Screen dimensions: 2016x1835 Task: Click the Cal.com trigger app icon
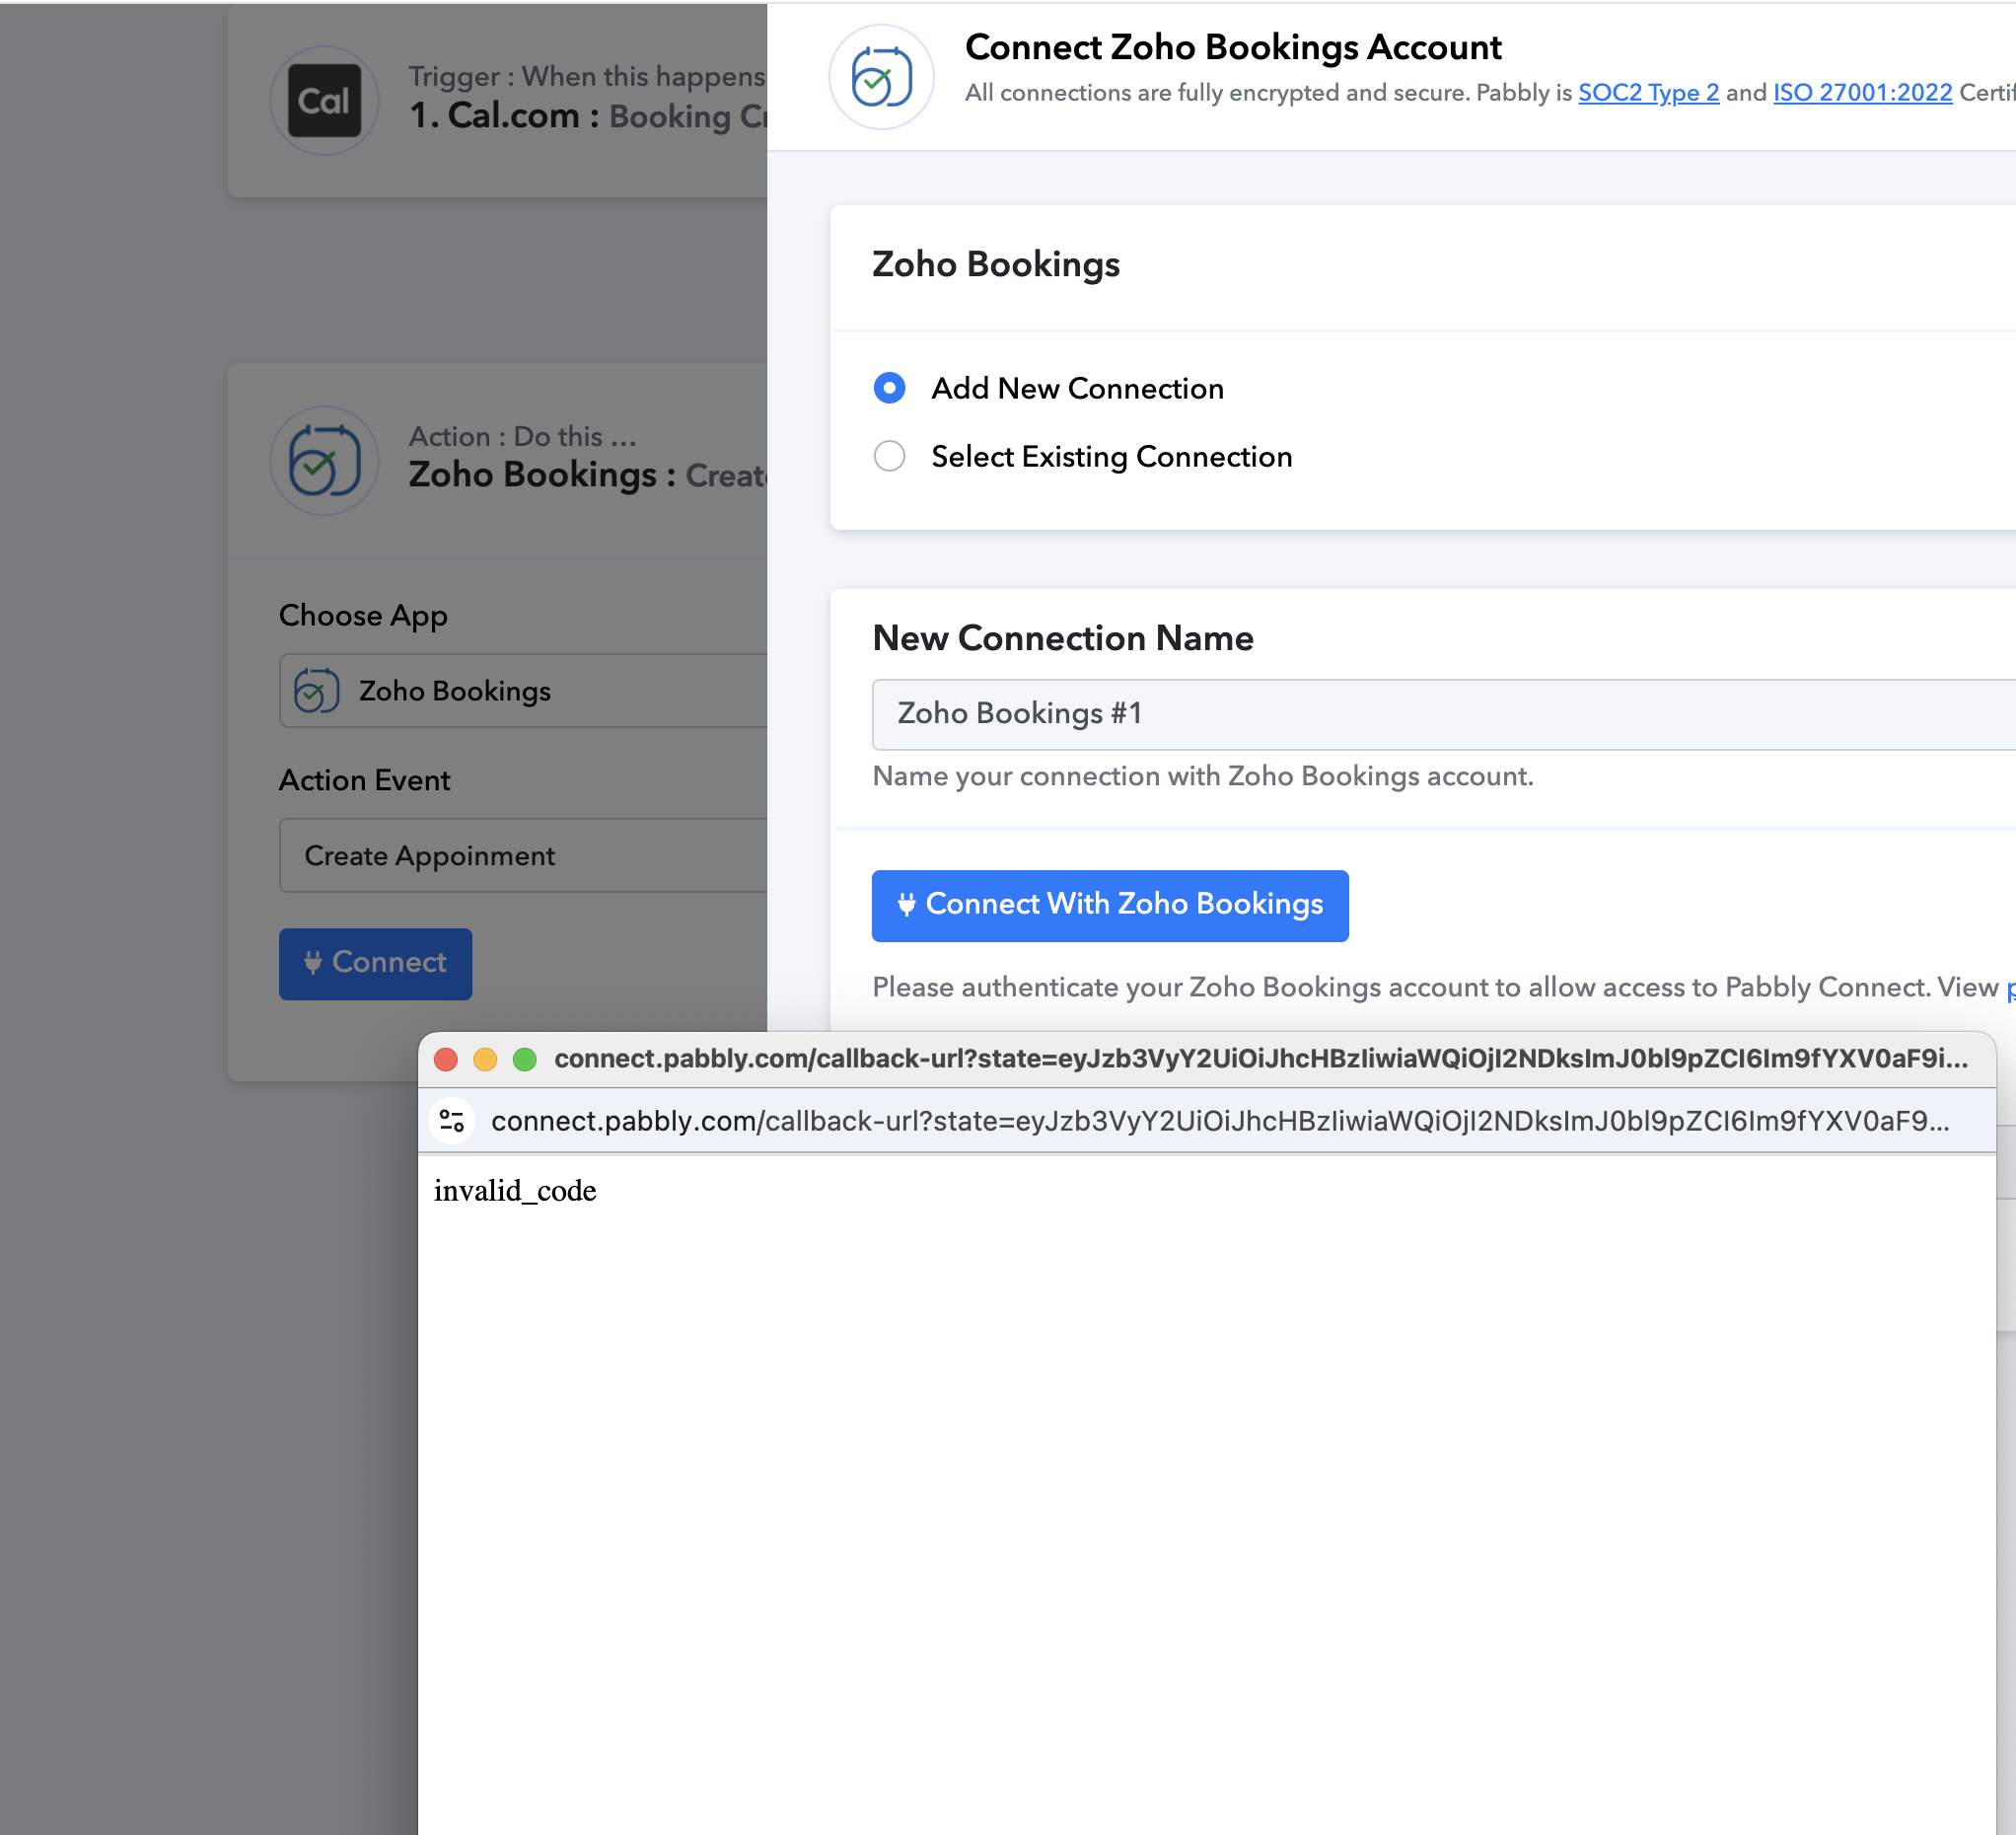[324, 100]
